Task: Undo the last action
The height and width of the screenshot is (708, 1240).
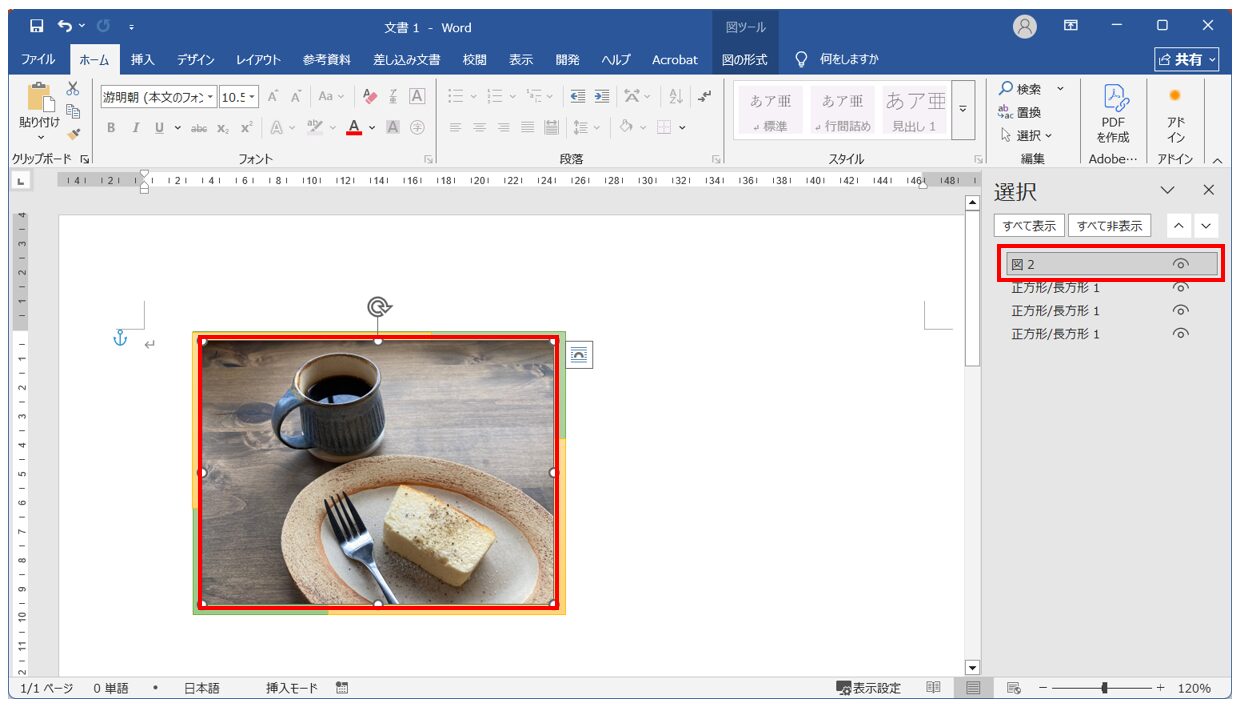Action: pos(65,27)
